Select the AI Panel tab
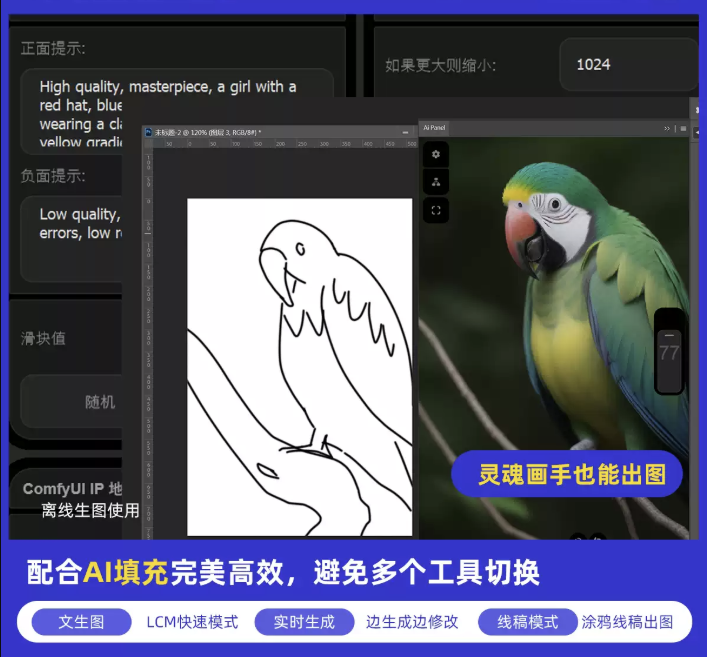Image resolution: width=707 pixels, height=657 pixels. point(434,128)
